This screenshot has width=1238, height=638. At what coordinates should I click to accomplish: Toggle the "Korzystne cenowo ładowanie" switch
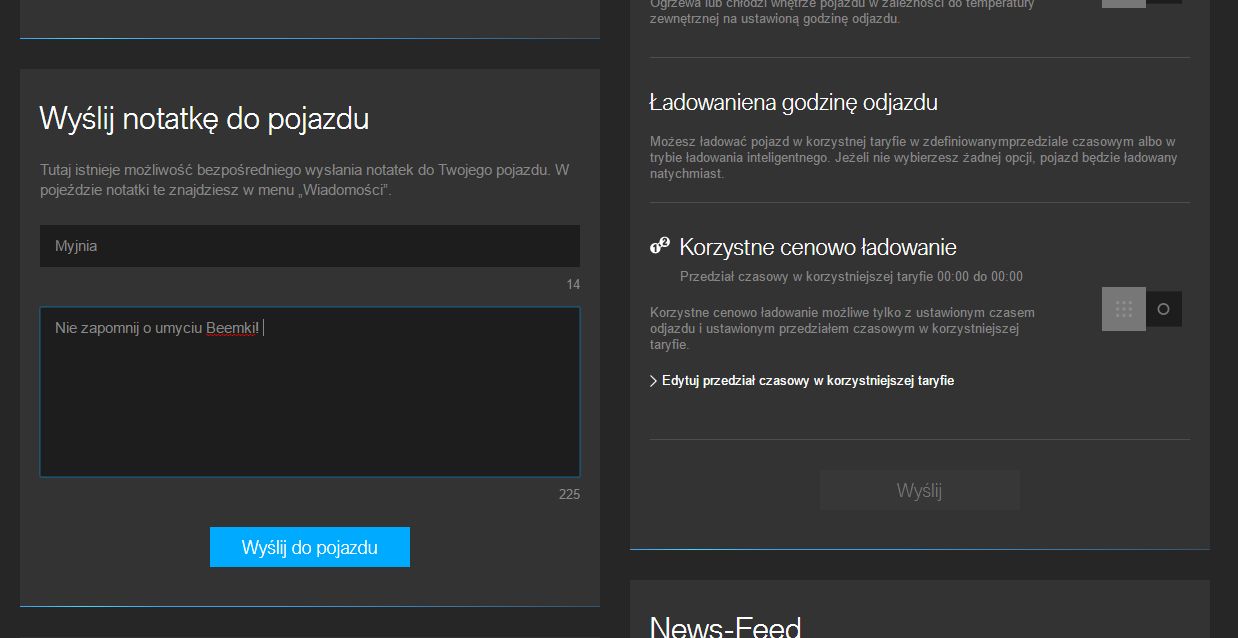click(x=1142, y=309)
